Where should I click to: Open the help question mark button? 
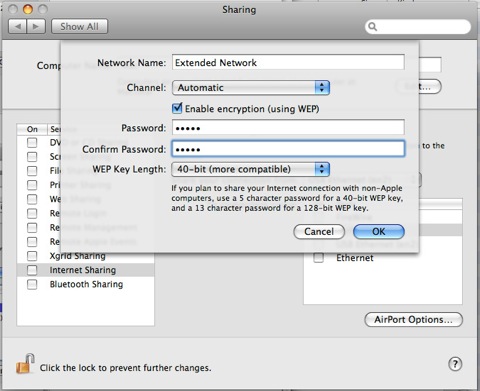[x=455, y=364]
